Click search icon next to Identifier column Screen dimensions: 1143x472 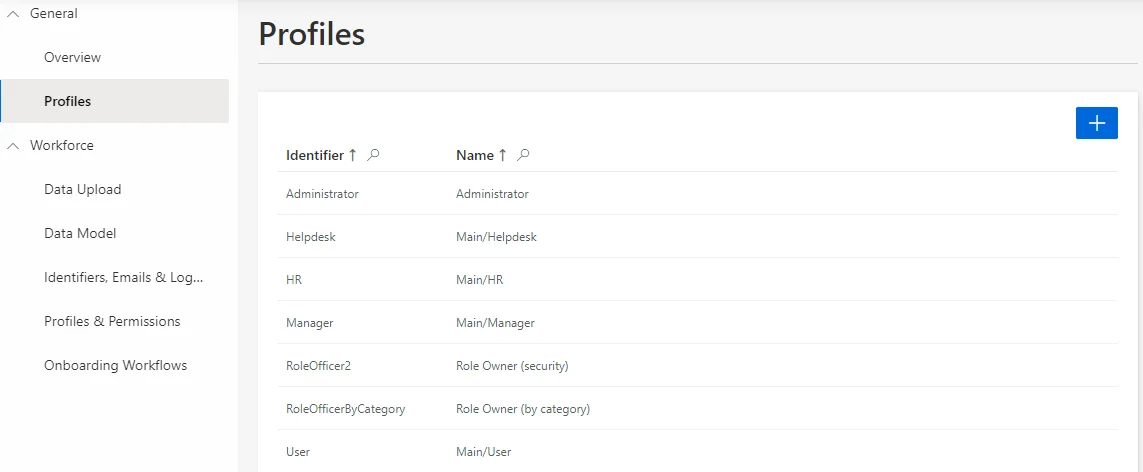[x=374, y=155]
